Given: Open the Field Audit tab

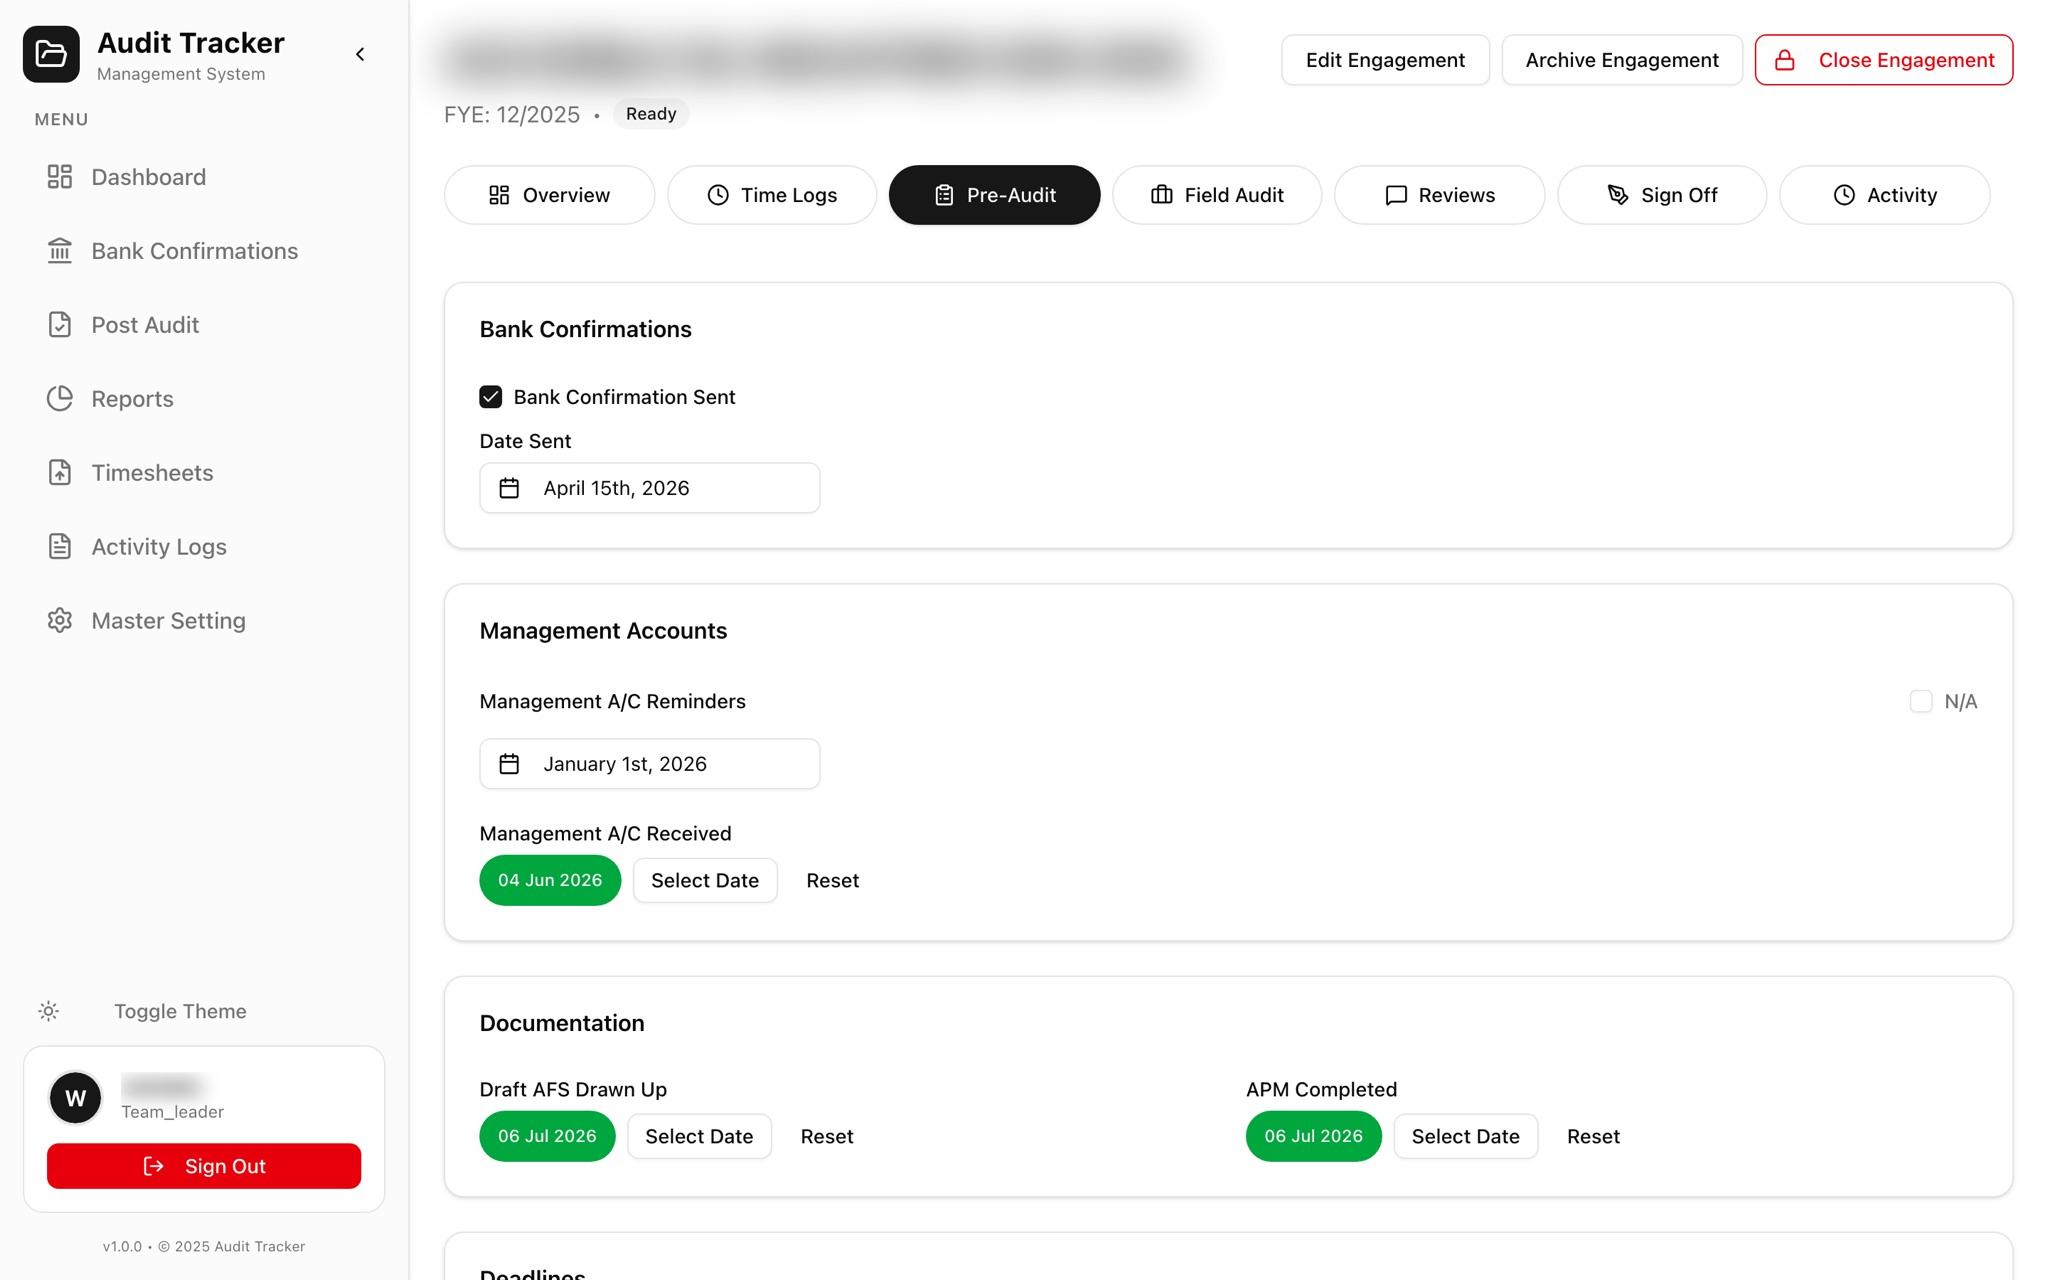Looking at the screenshot, I should [x=1217, y=195].
